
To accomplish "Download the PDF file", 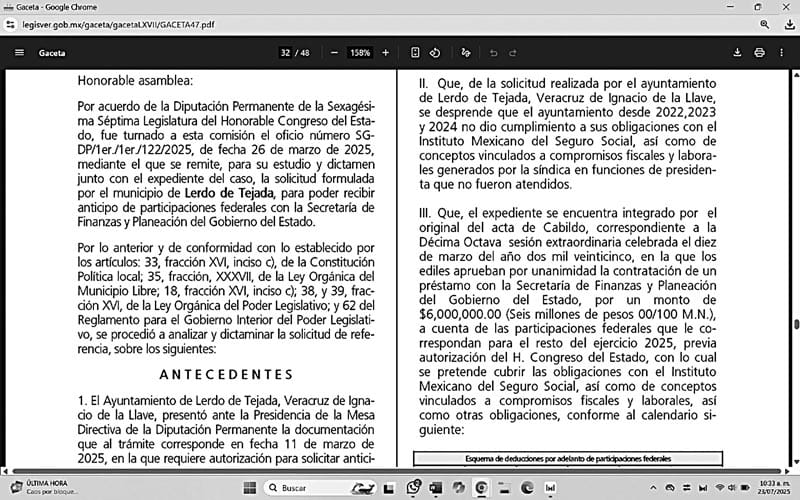I will (738, 52).
